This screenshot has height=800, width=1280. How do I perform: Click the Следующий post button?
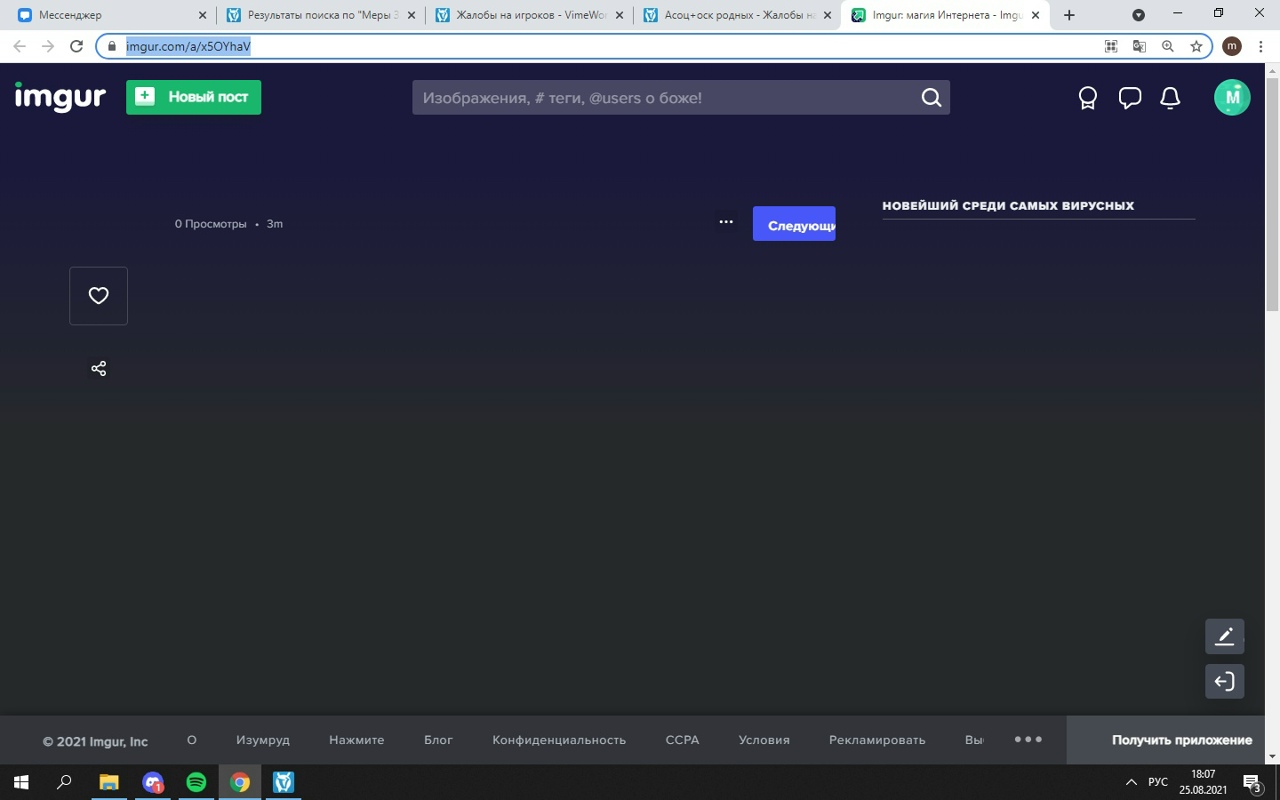794,224
